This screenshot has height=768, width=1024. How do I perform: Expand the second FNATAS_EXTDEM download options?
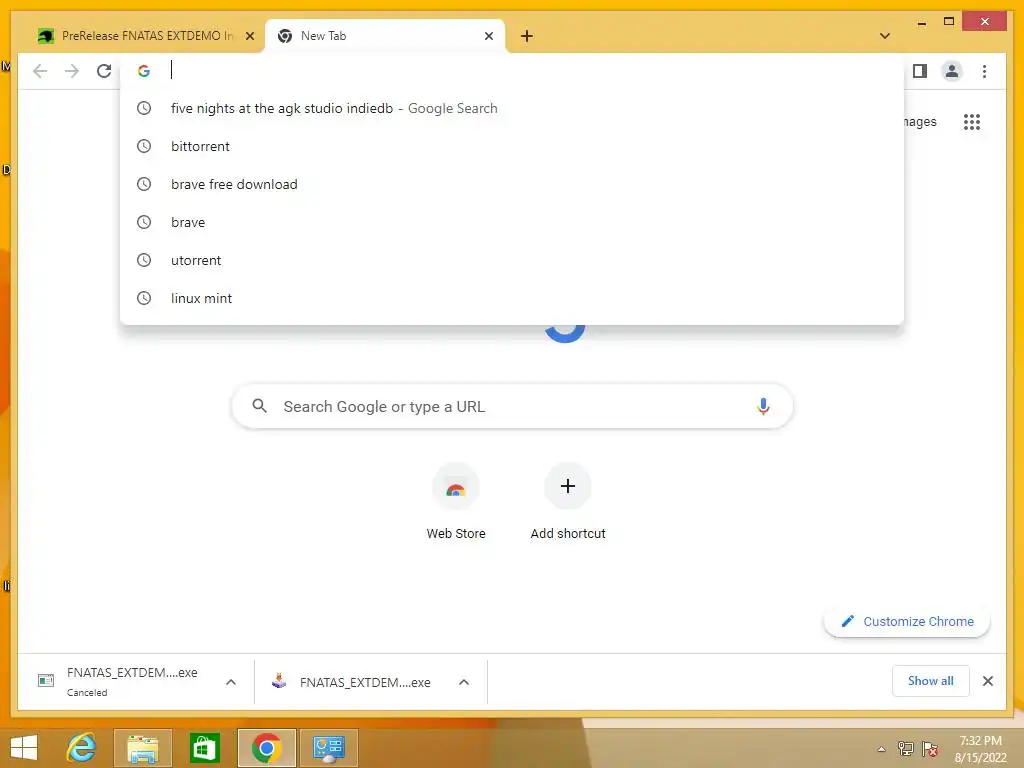click(x=464, y=682)
